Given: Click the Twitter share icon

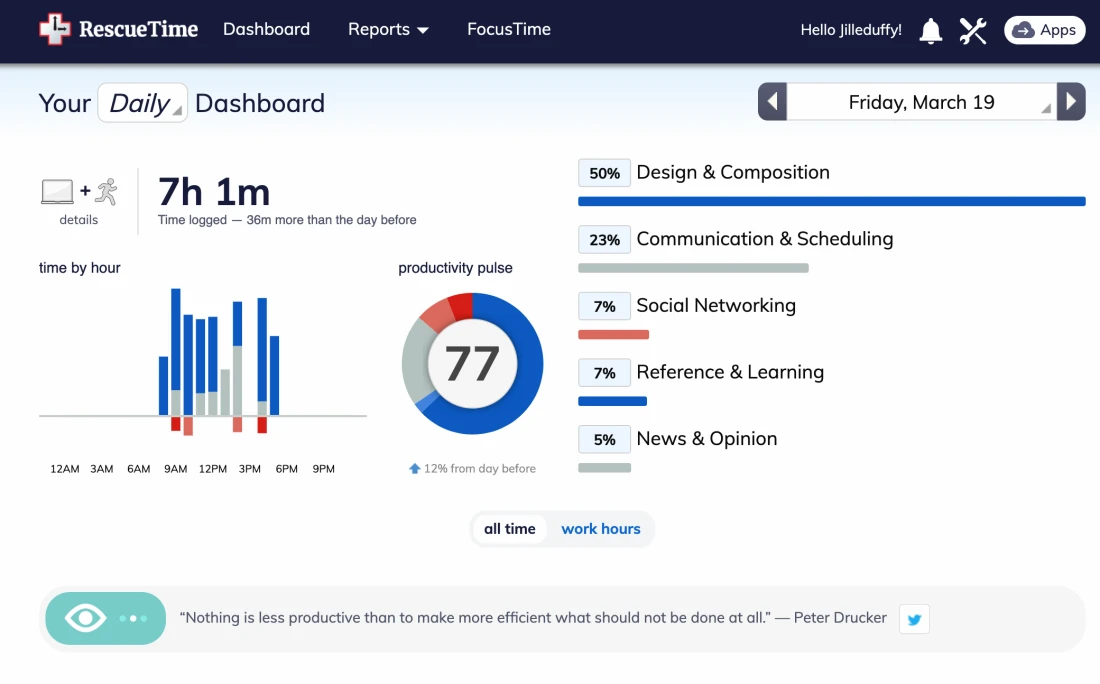Looking at the screenshot, I should (x=914, y=619).
